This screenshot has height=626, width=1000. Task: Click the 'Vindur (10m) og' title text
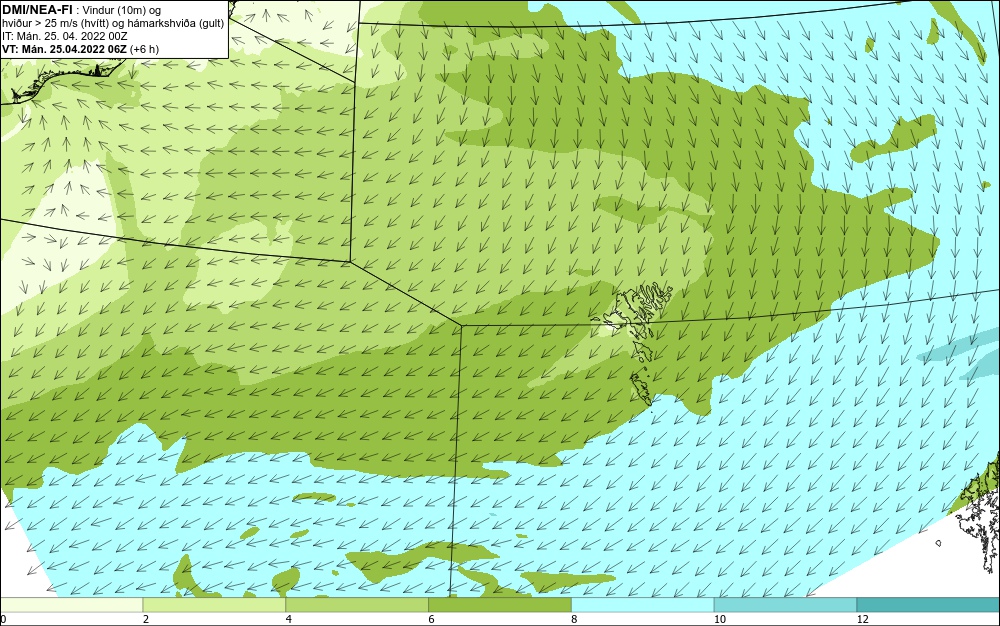pos(122,10)
